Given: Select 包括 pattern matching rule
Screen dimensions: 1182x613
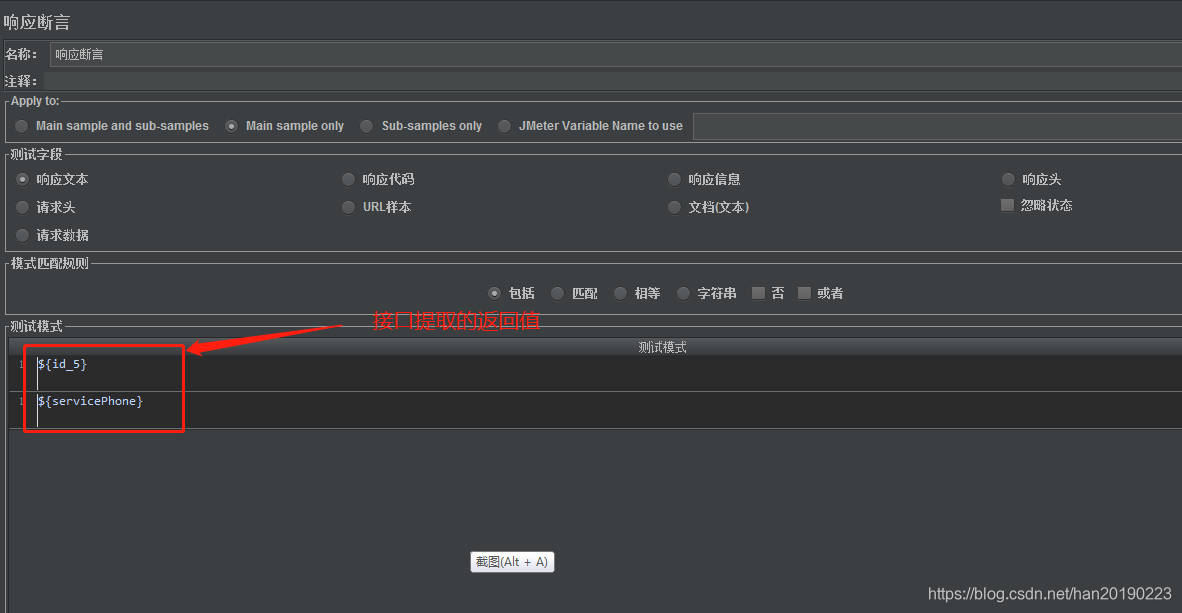Looking at the screenshot, I should point(495,293).
